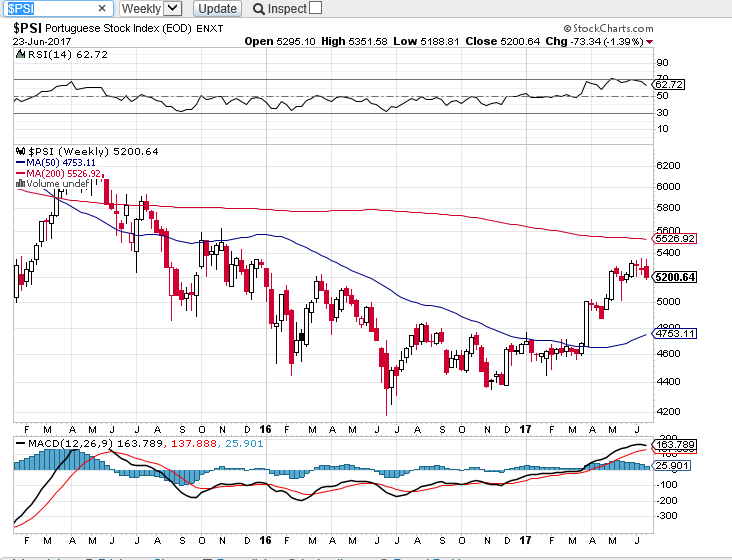Click the 6200 price axis label
732x560 pixels.
(x=668, y=166)
